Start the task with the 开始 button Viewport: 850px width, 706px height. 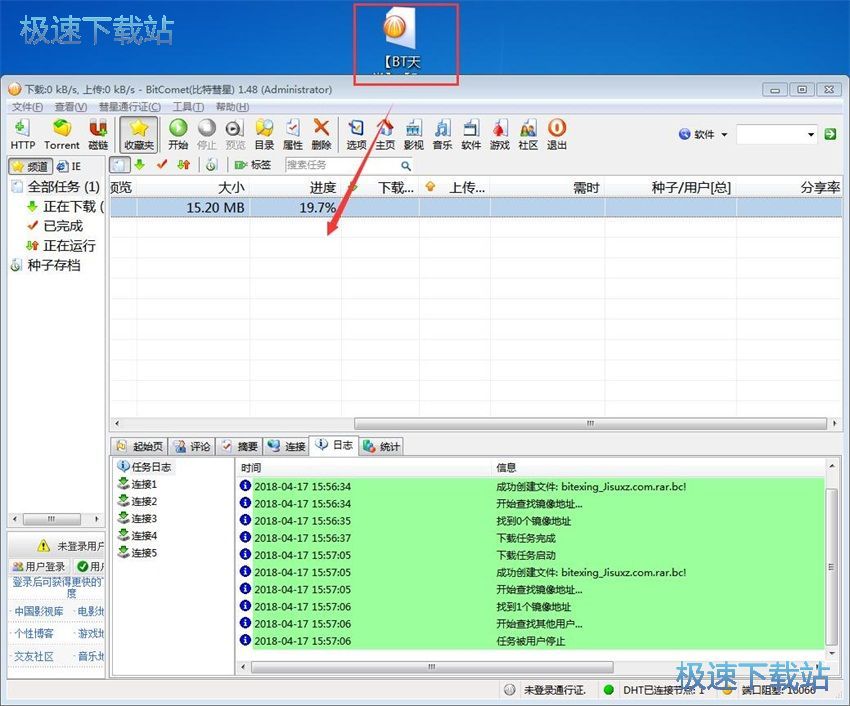178,134
